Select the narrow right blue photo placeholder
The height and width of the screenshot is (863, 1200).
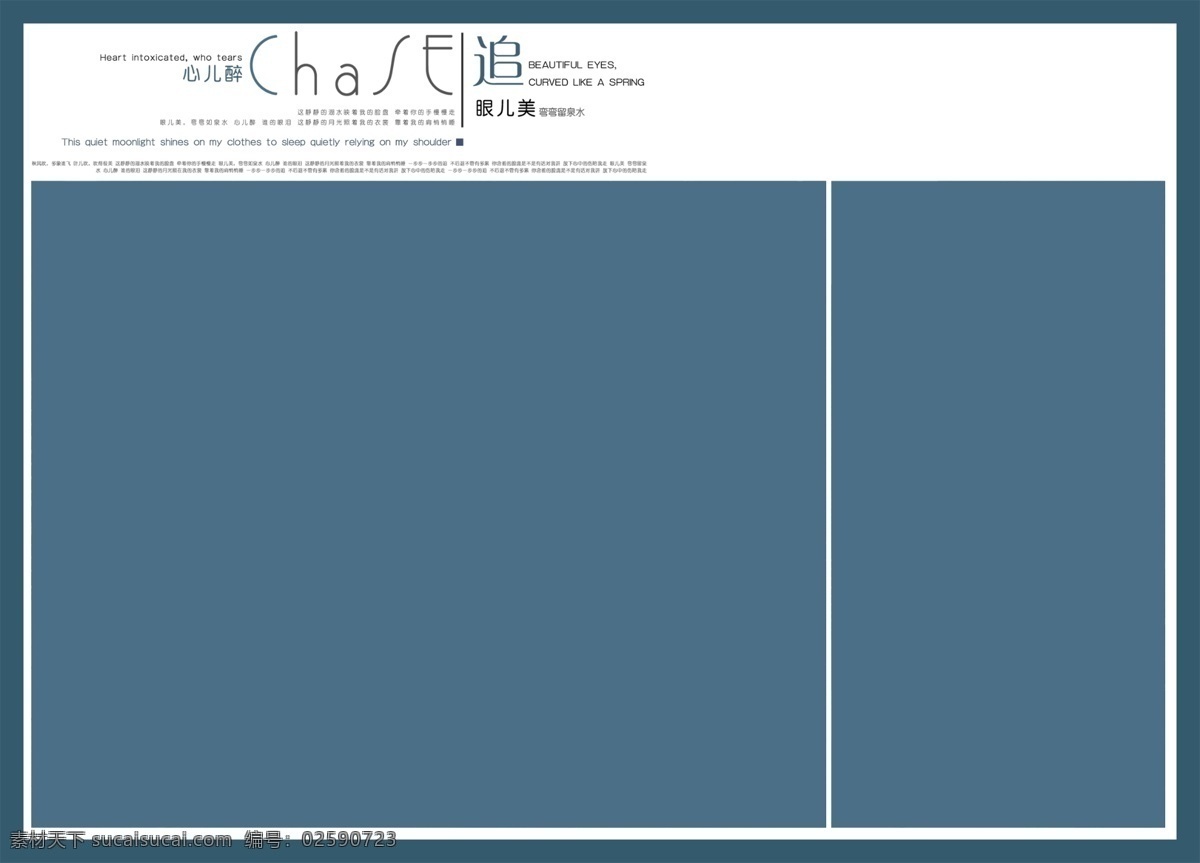[x=998, y=504]
